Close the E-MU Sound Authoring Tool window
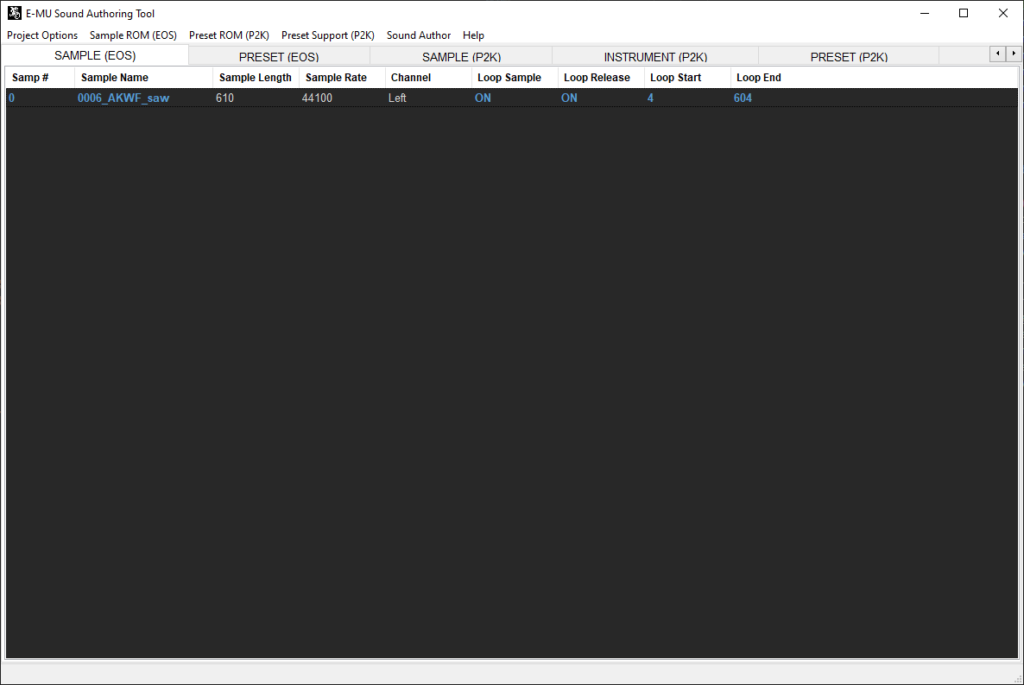1024x685 pixels. click(x=1003, y=13)
